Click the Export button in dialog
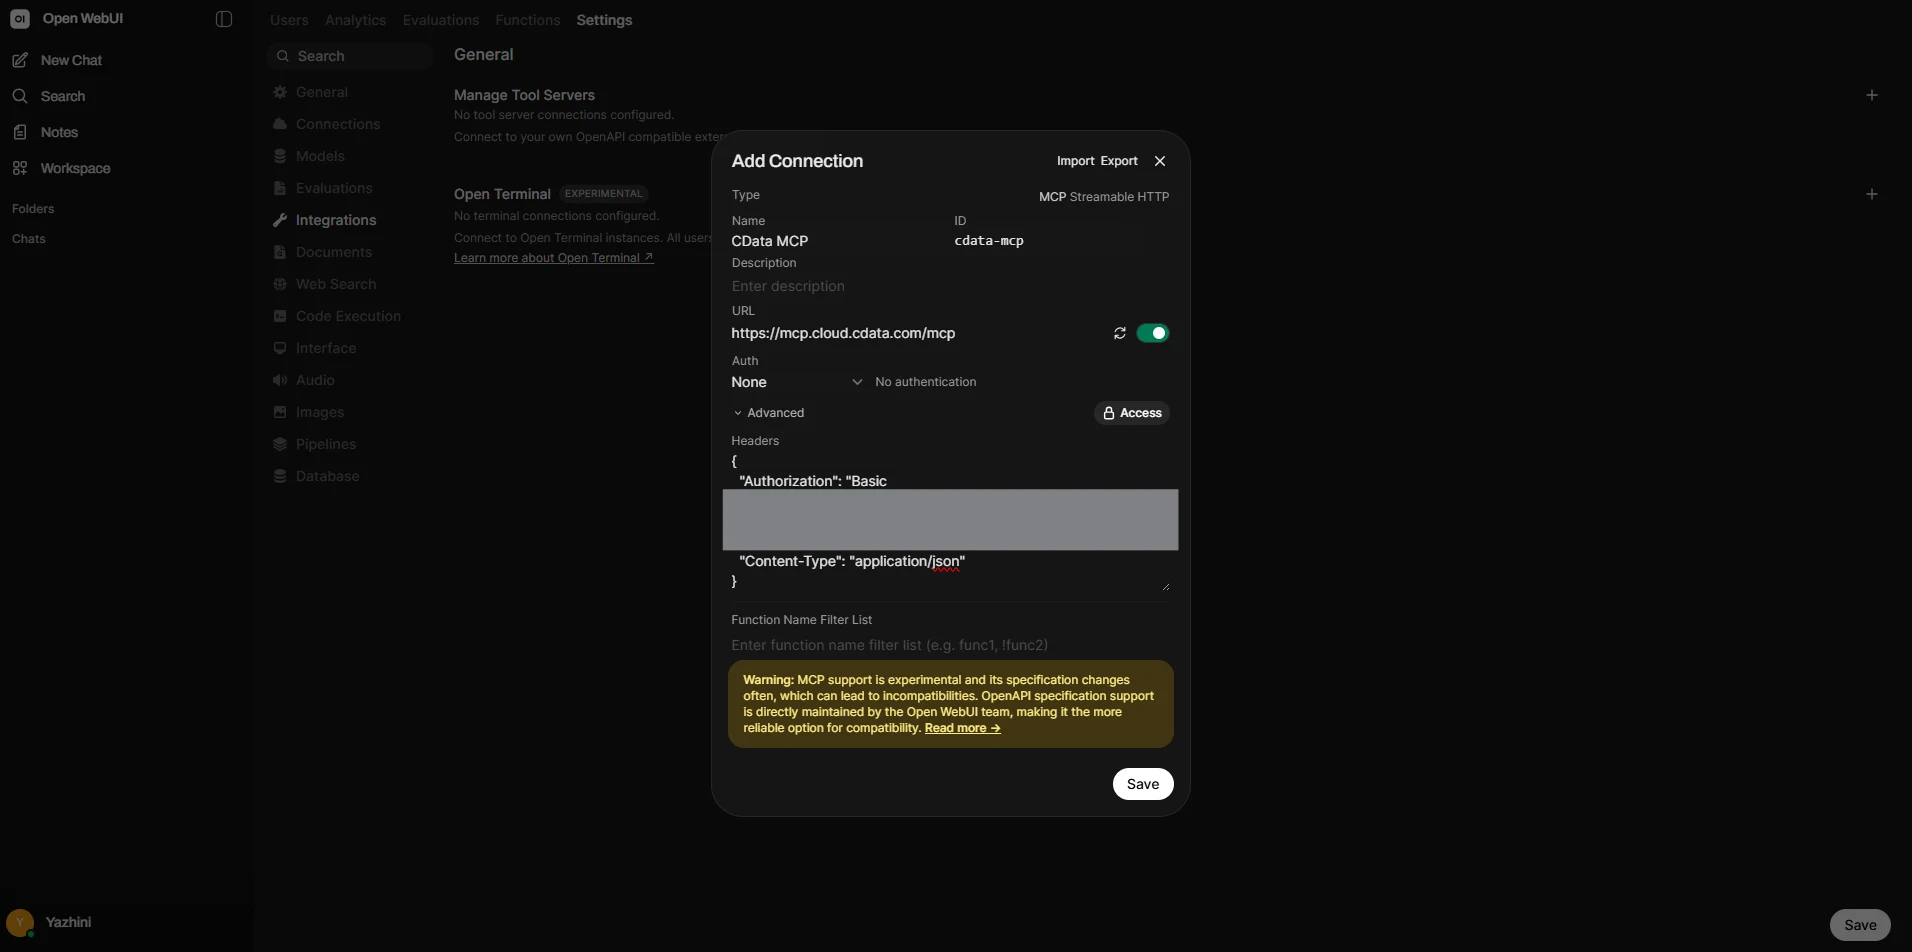Image resolution: width=1912 pixels, height=952 pixels. click(x=1119, y=161)
